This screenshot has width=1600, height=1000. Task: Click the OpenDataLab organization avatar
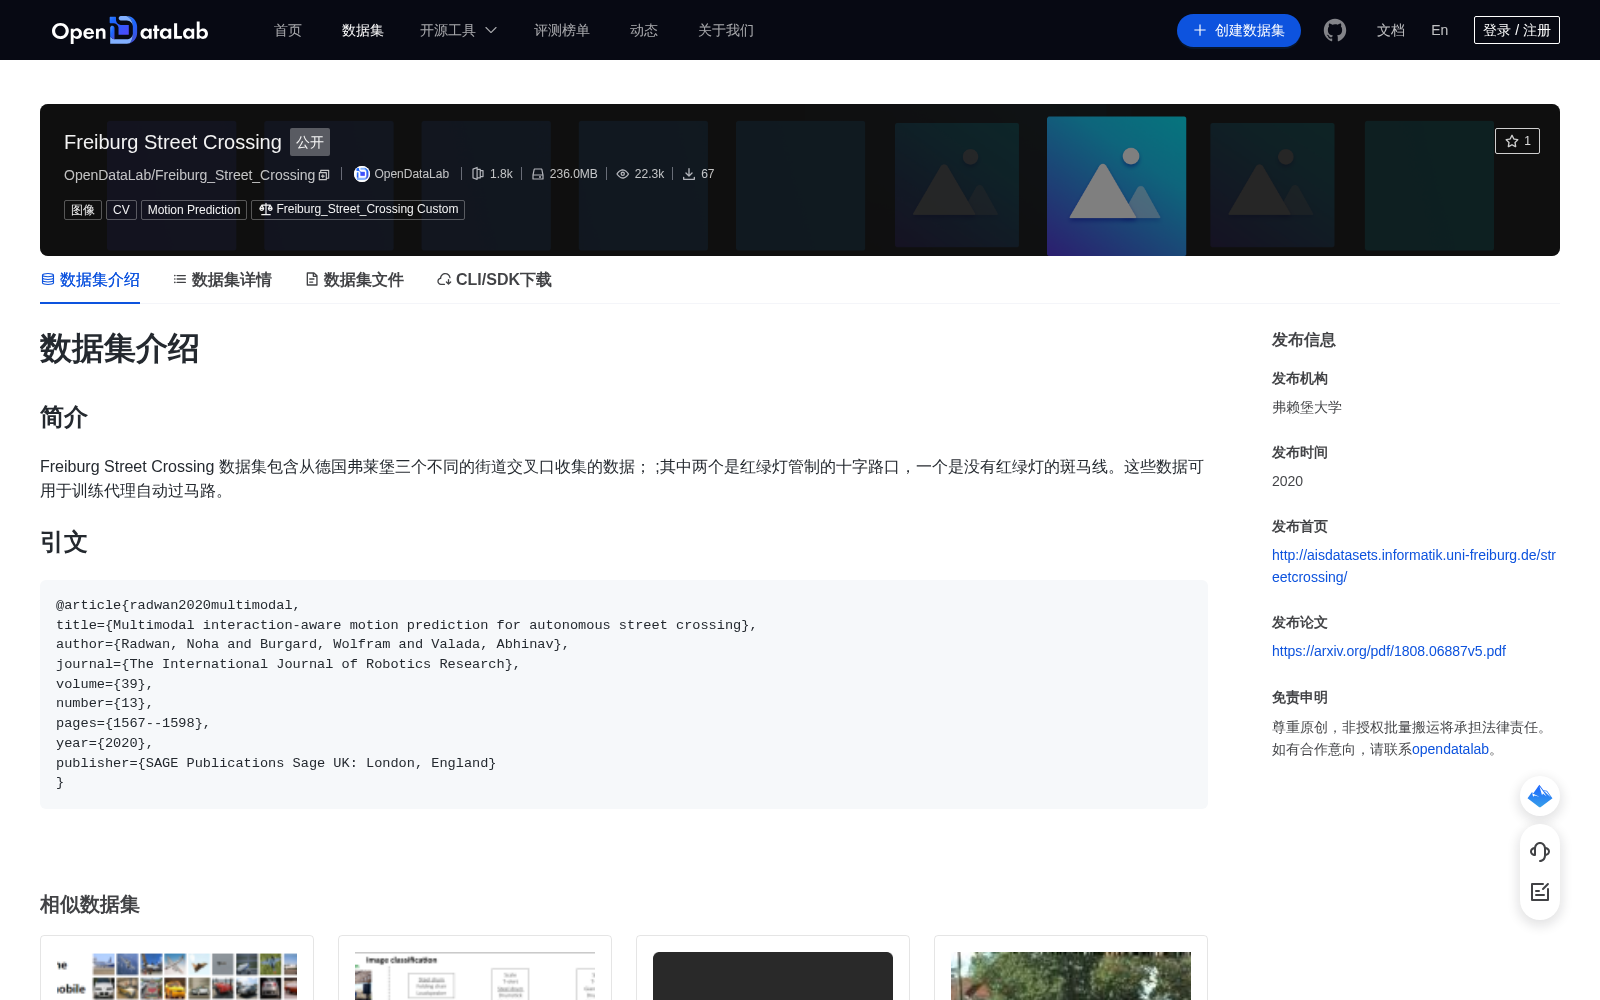pyautogui.click(x=362, y=174)
